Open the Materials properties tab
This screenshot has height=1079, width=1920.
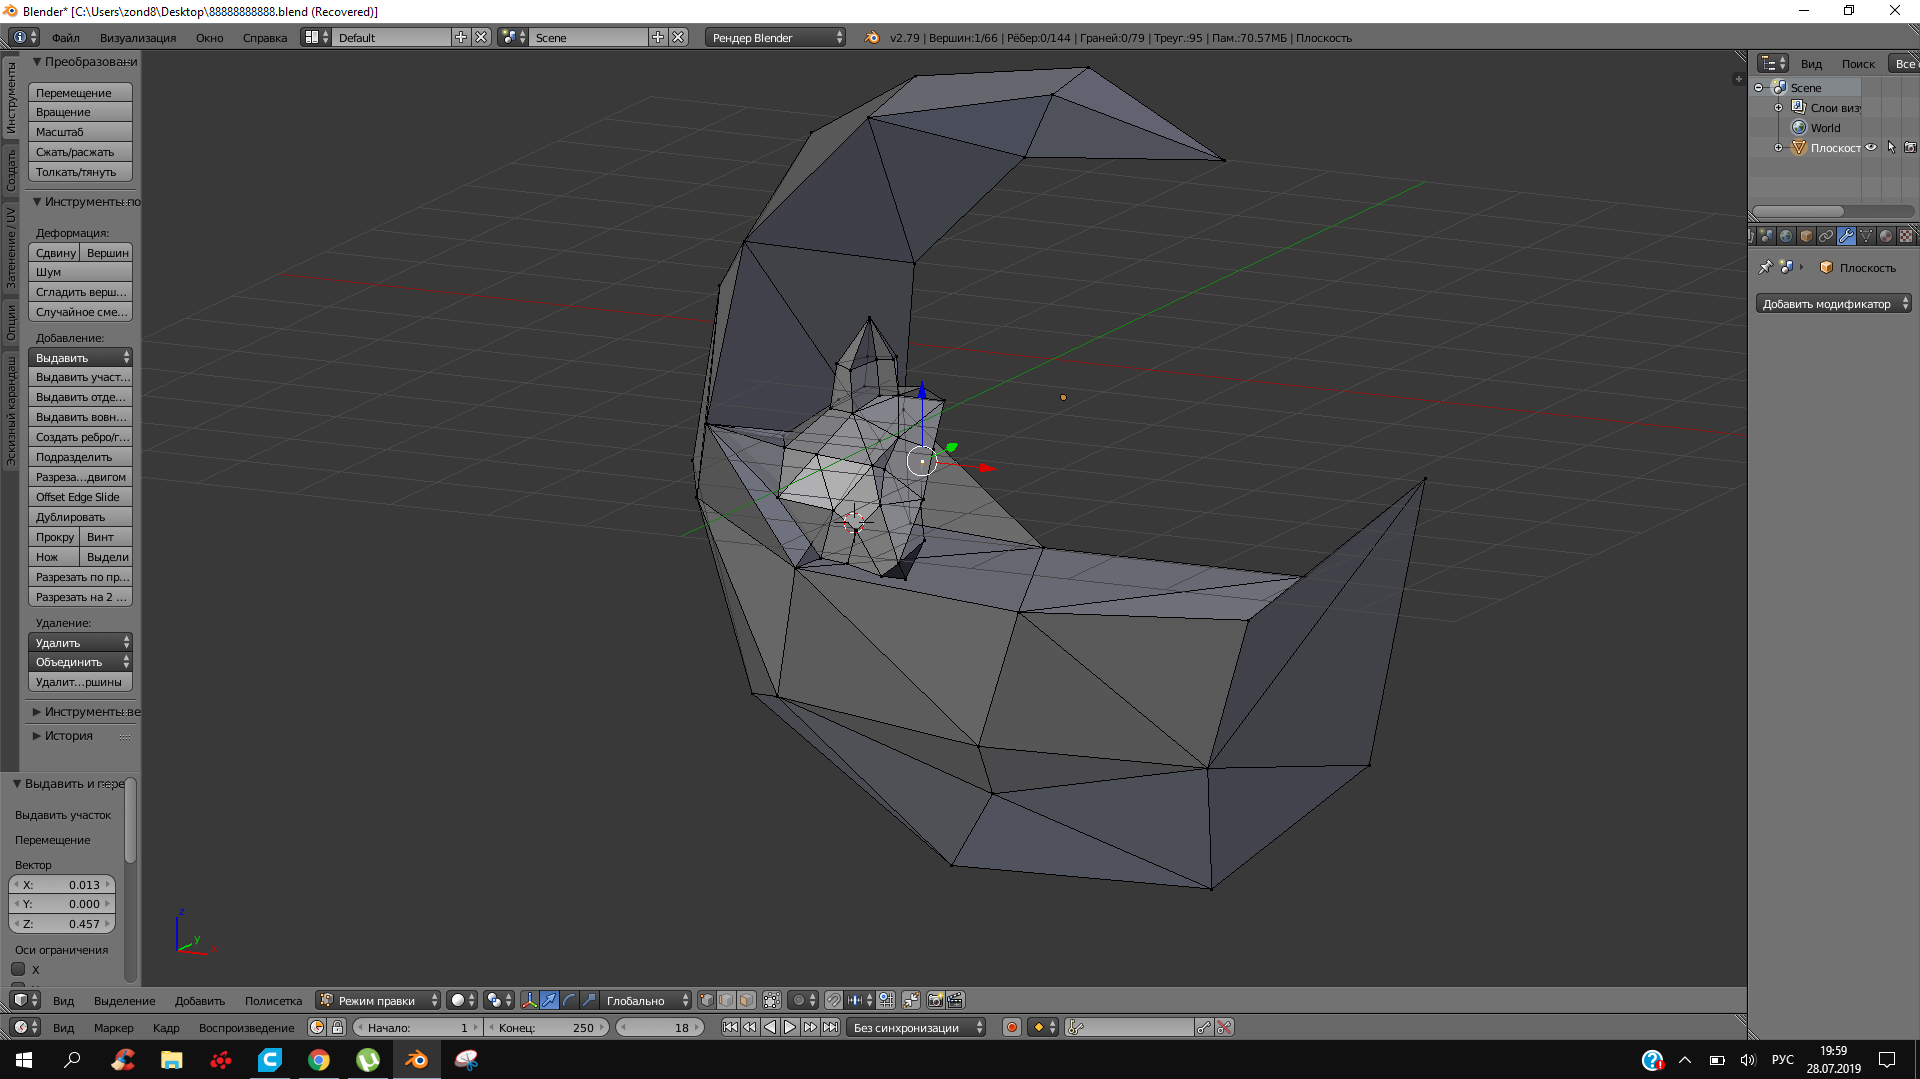pyautogui.click(x=1886, y=237)
